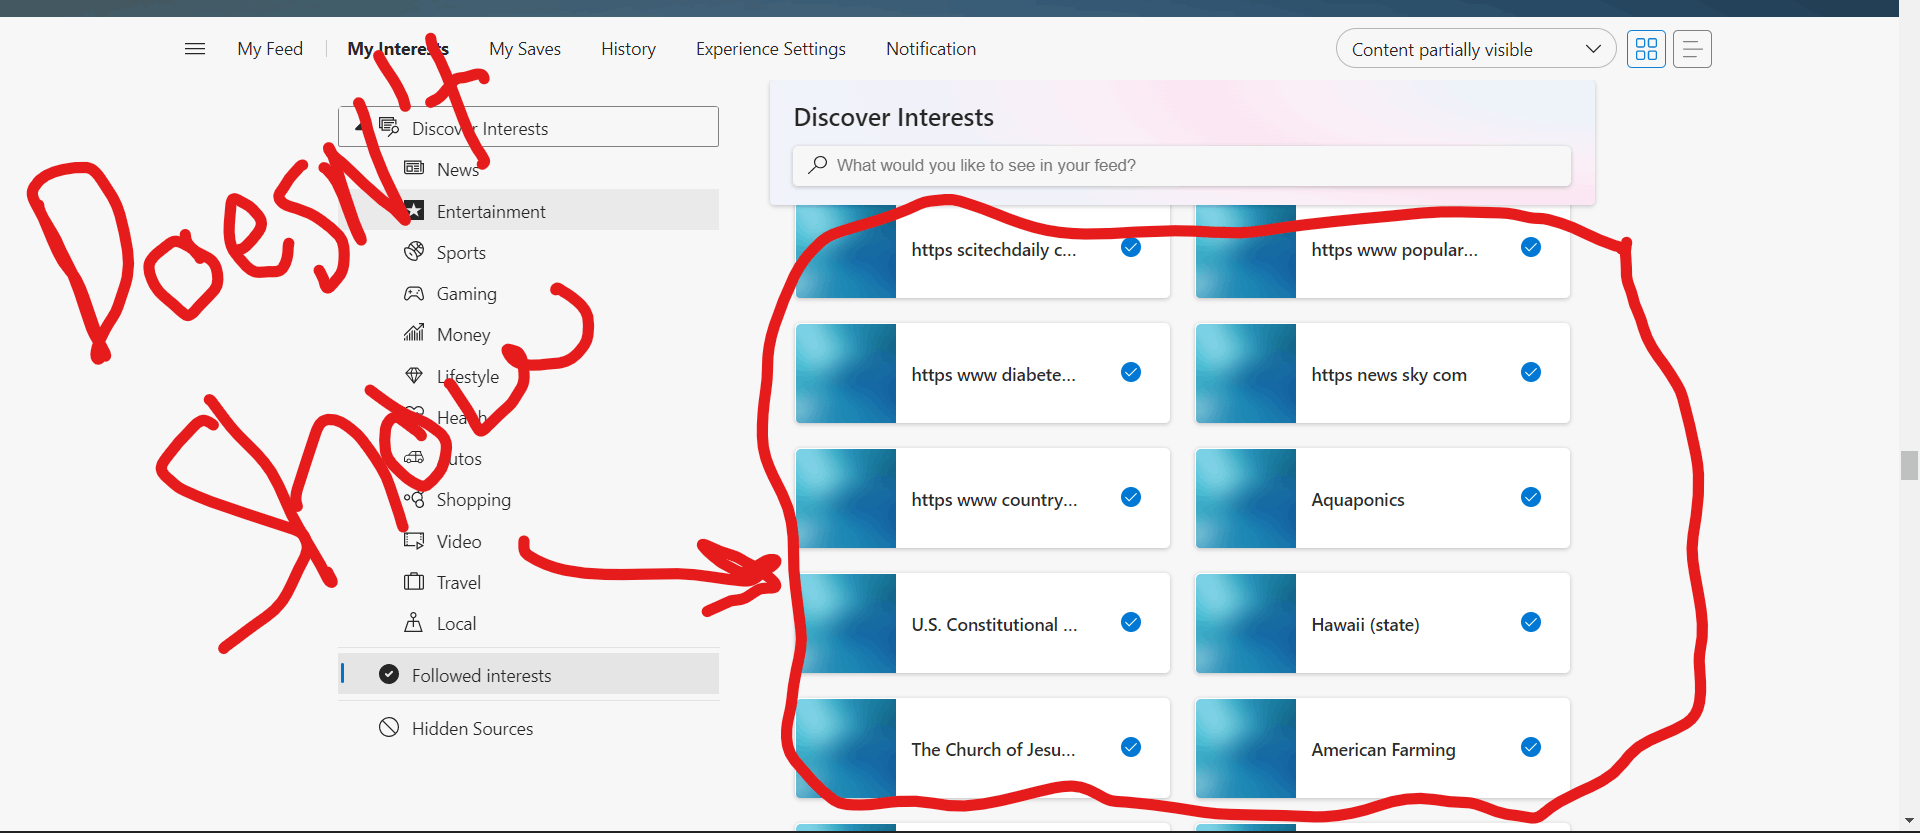The image size is (1920, 833).
Task: Click the Gaming controller icon
Action: click(x=414, y=293)
